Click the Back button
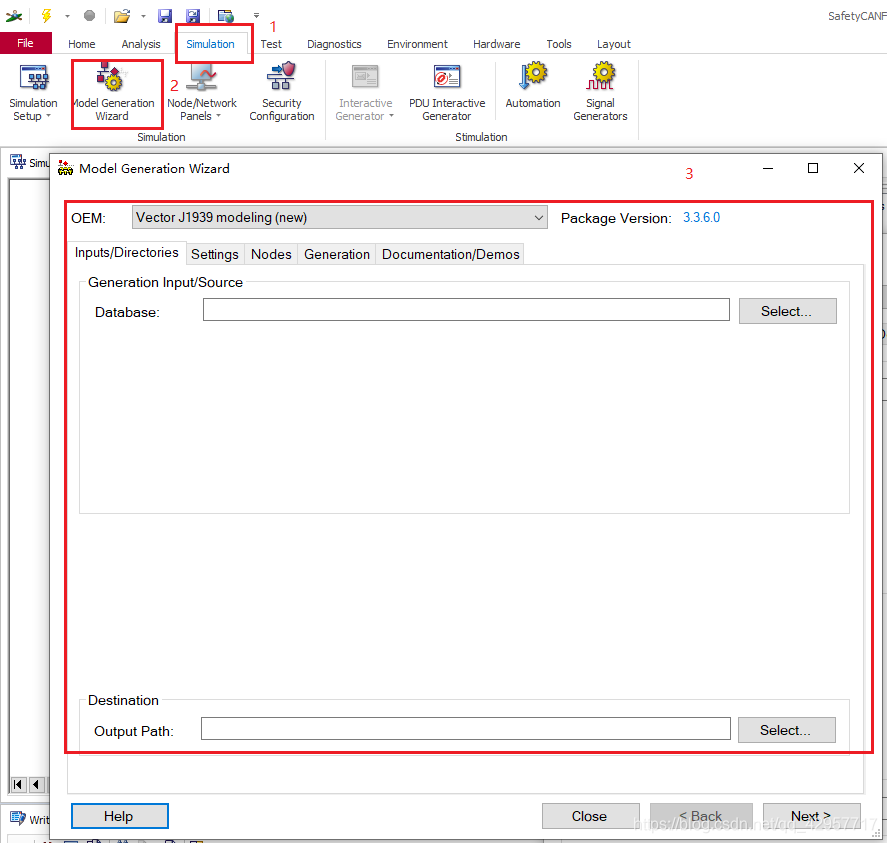The image size is (887, 843). pos(701,816)
